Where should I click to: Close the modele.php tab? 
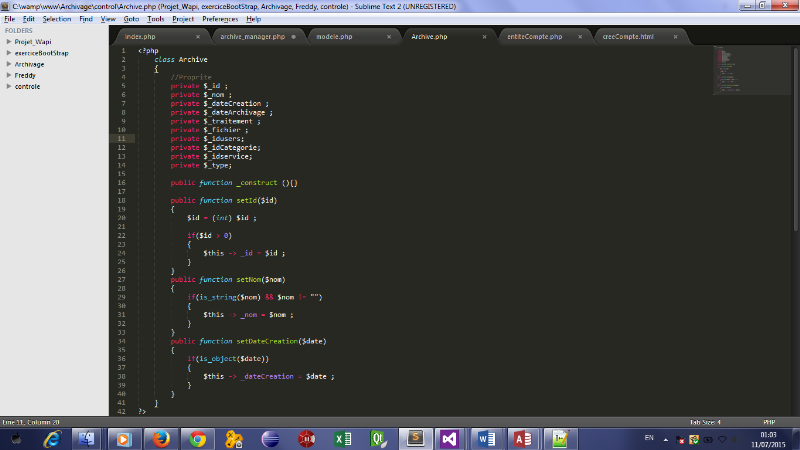[390, 37]
